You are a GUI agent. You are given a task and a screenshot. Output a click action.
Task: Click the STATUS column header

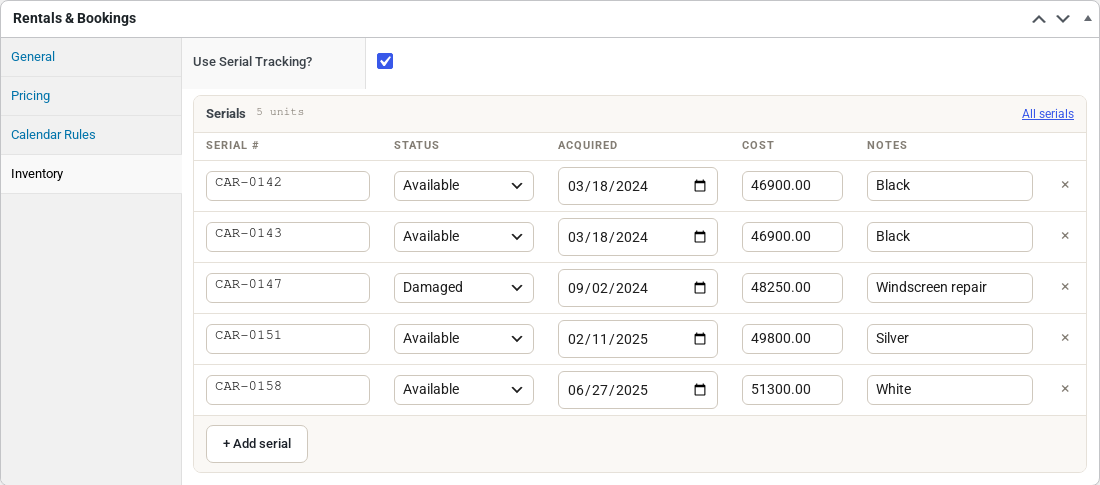416,145
